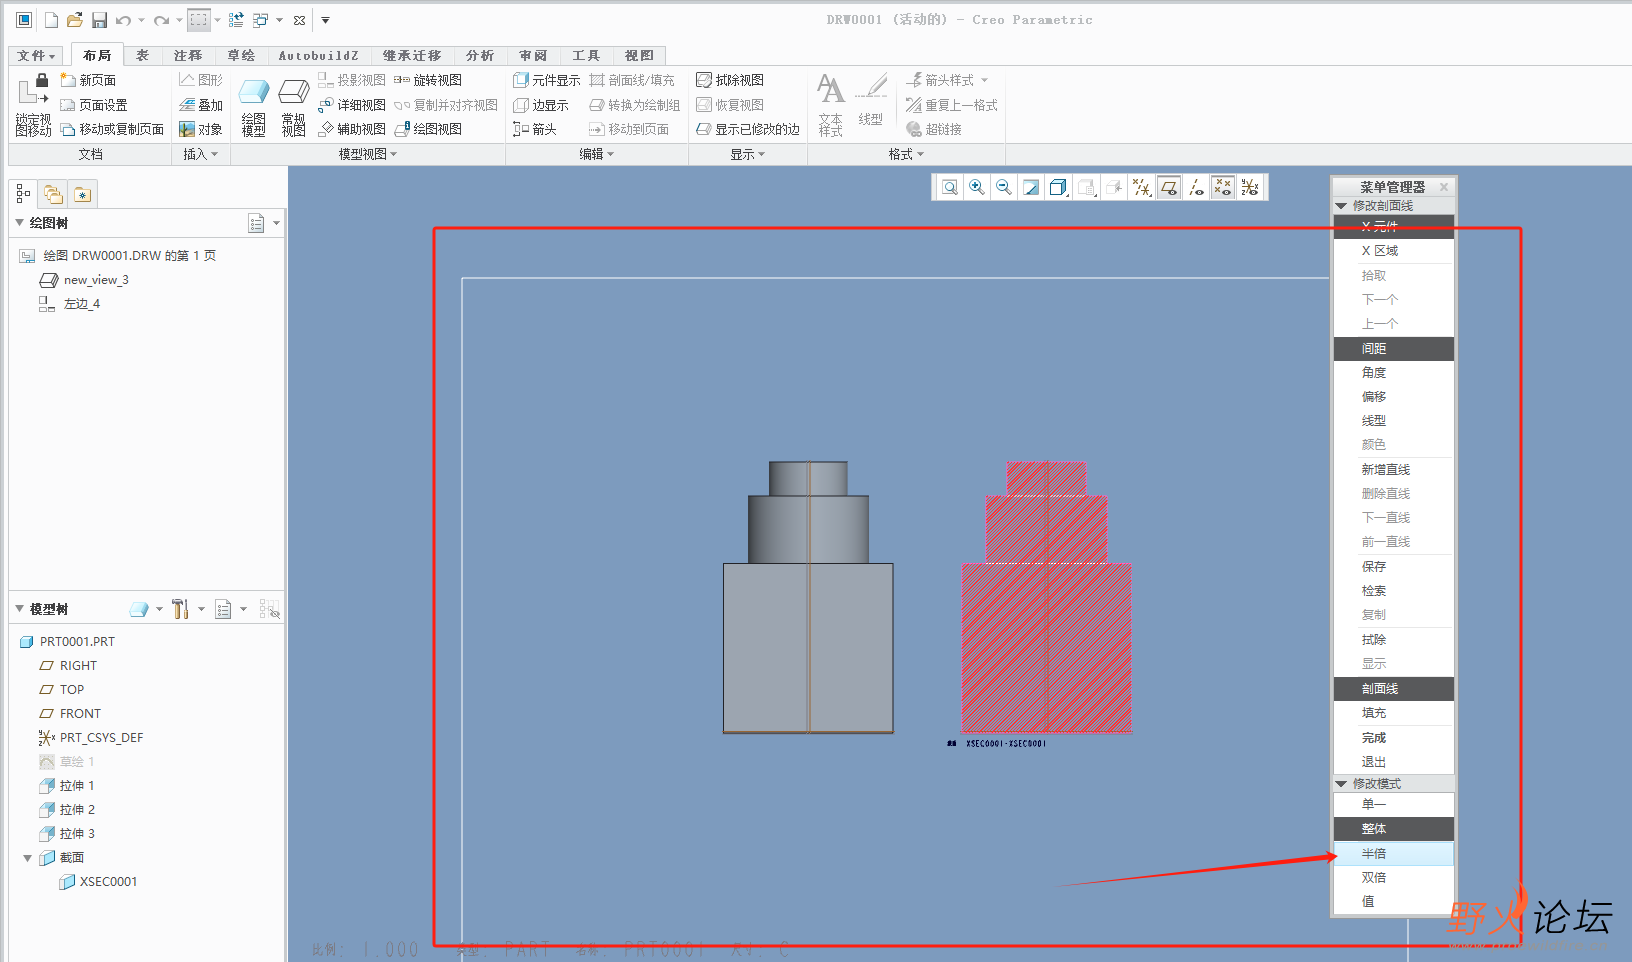
Task: Click 箭头 arrows button in ribbon
Action: pyautogui.click(x=534, y=129)
